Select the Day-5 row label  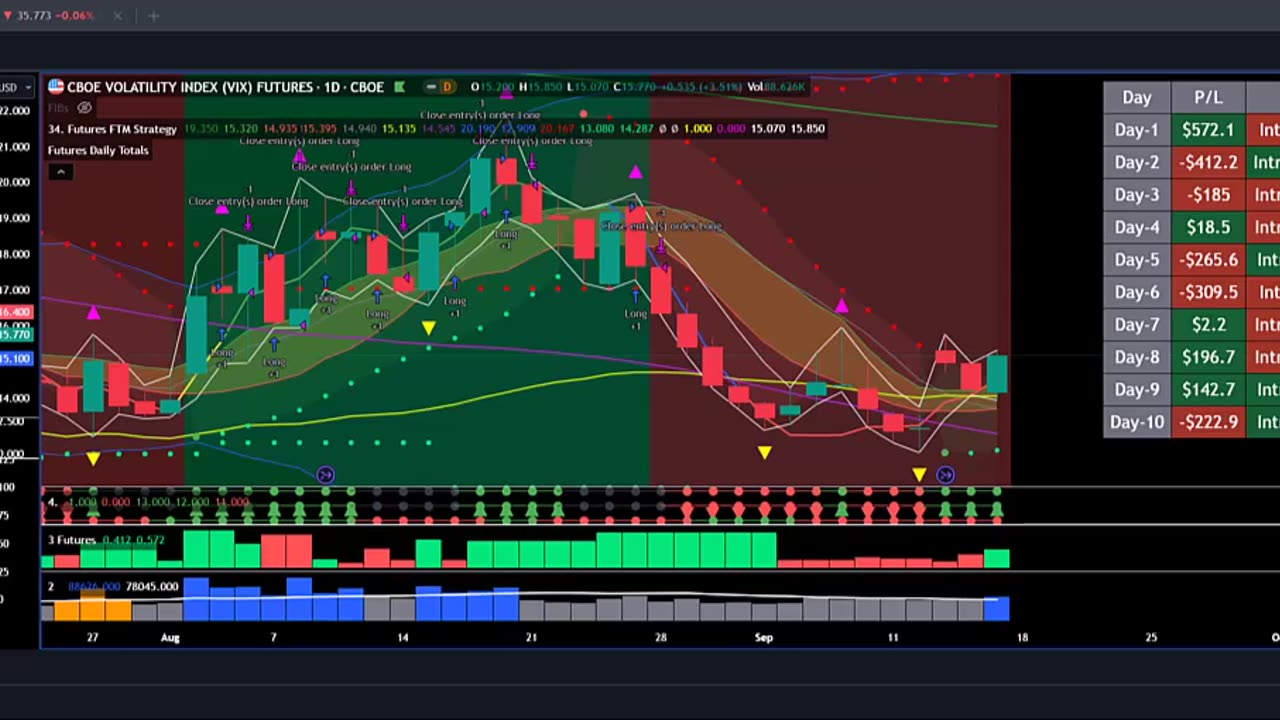pos(1136,260)
